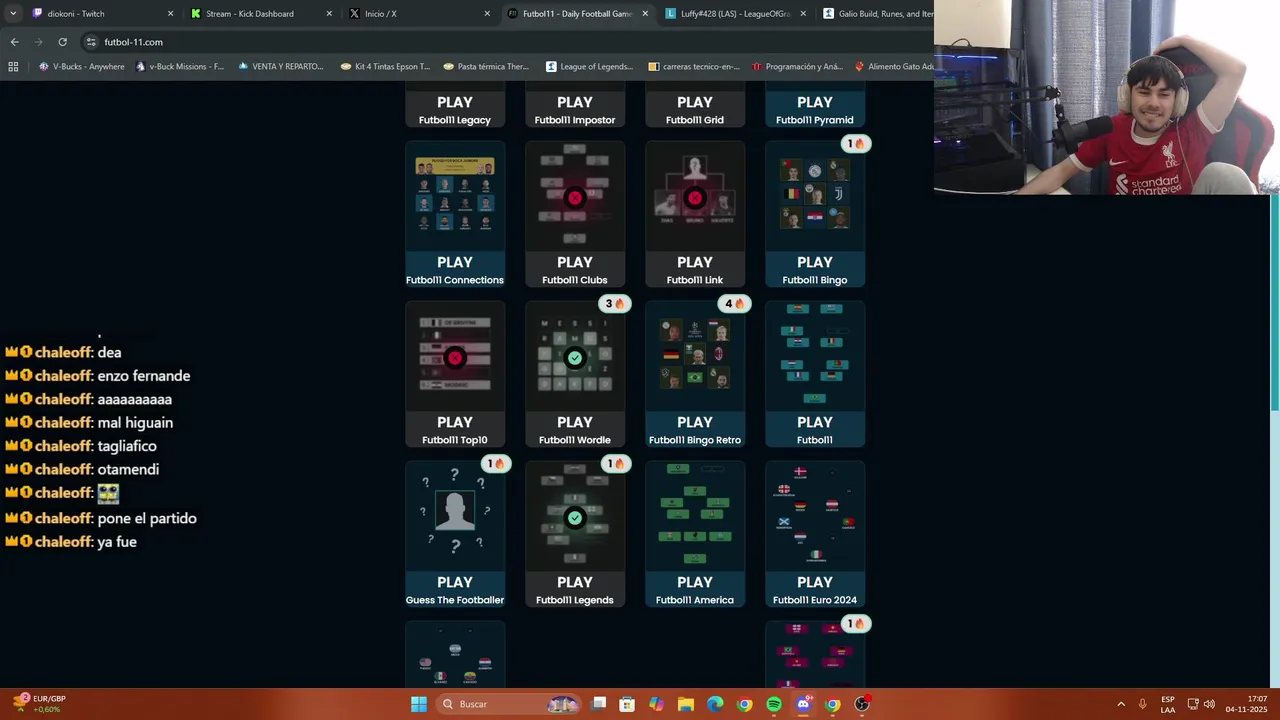1280x720 pixels.
Task: Open the League of Legends bookmark
Action: pyautogui.click(x=589, y=67)
